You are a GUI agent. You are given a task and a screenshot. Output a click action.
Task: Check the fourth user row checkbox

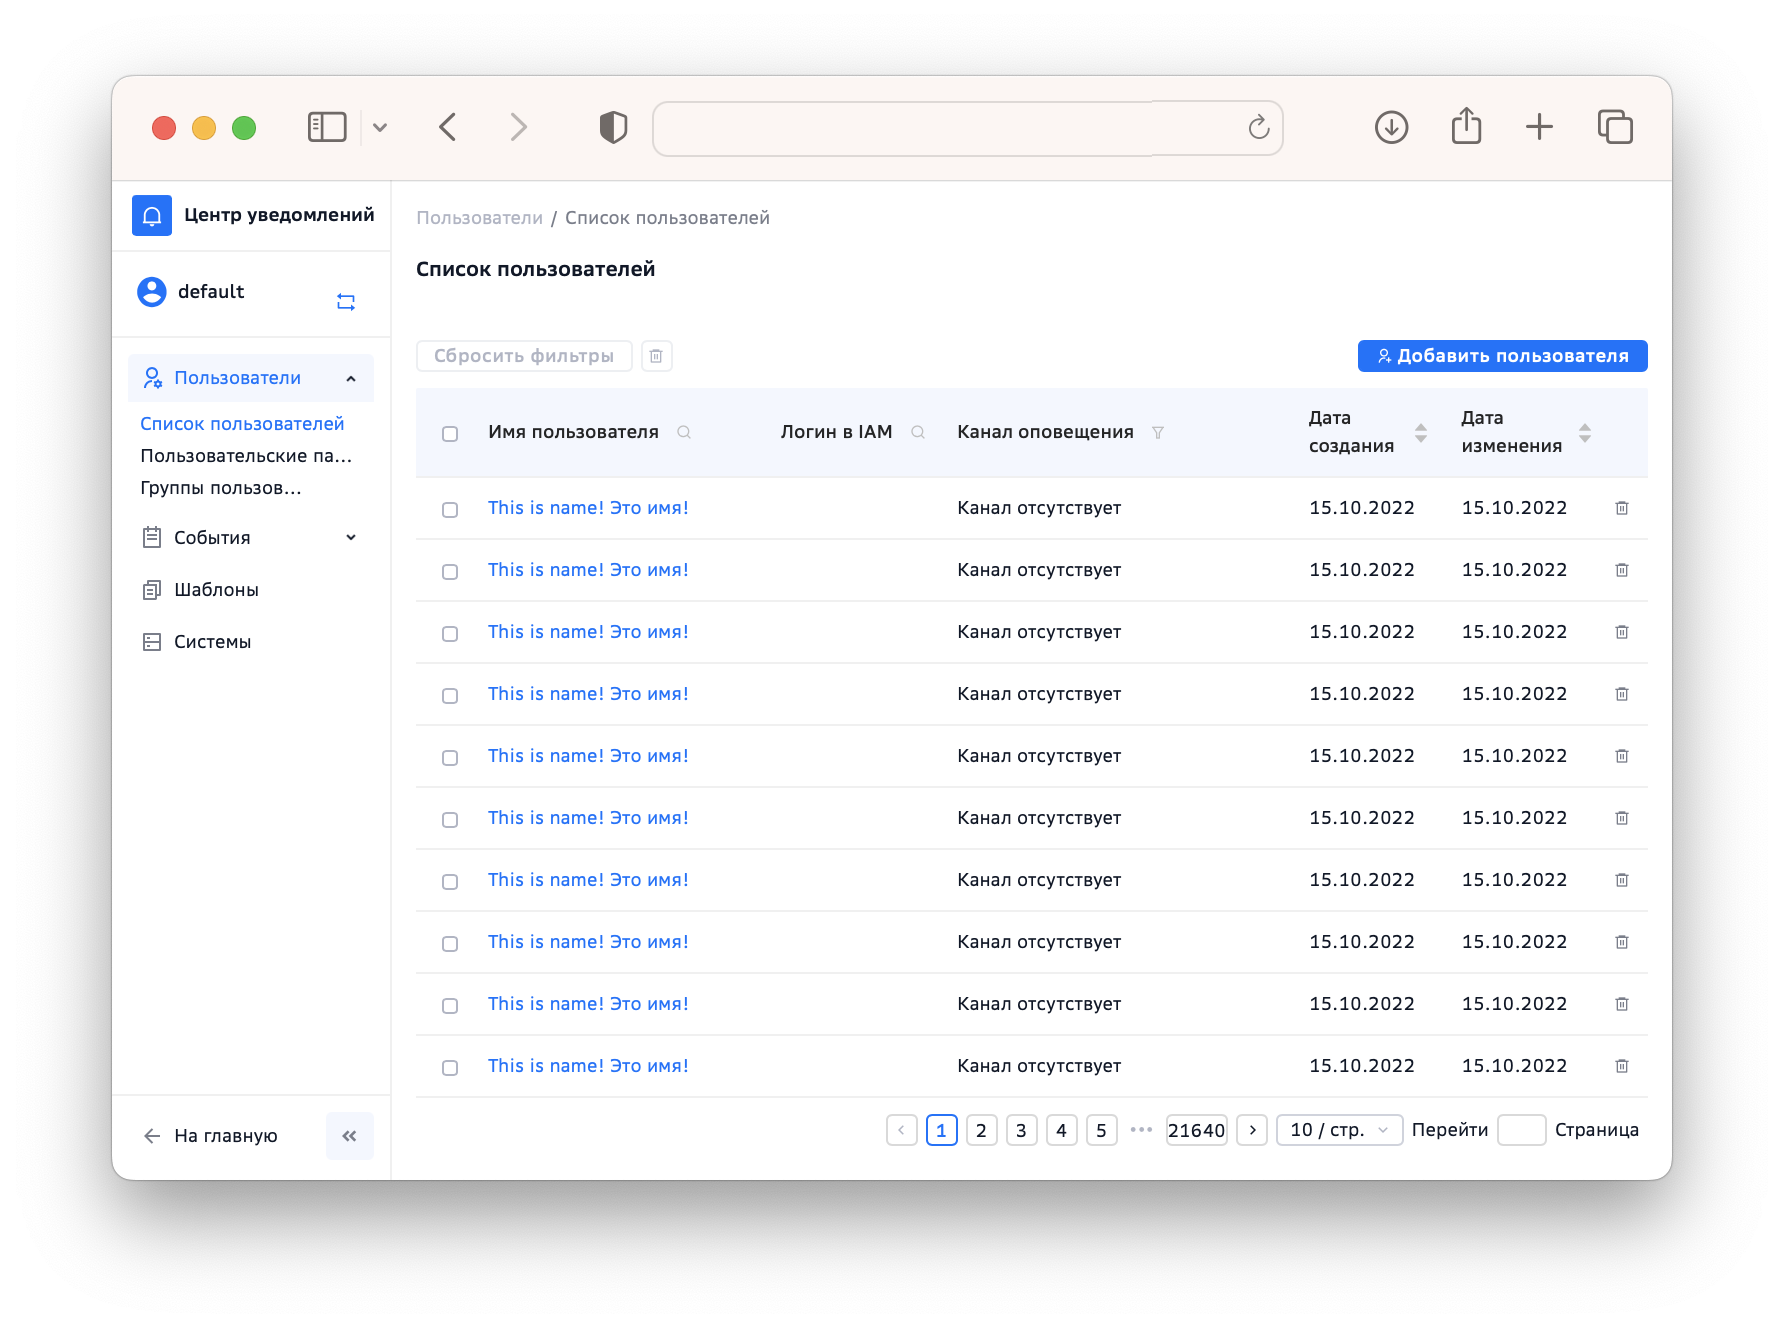450,696
